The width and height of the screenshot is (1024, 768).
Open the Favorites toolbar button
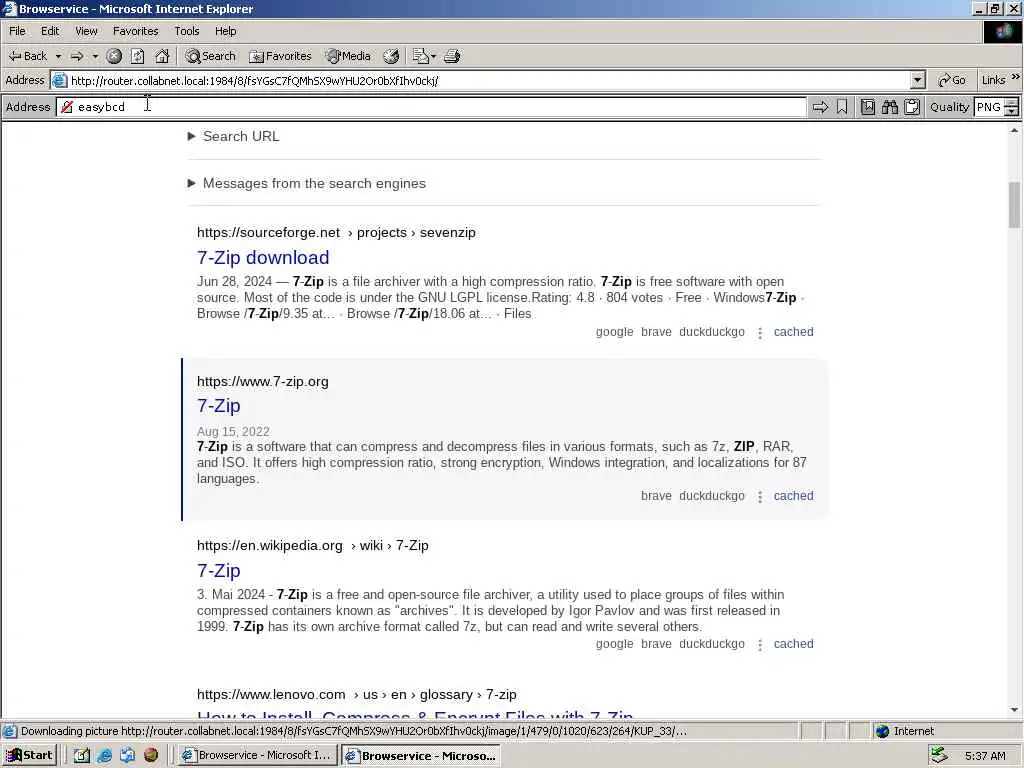click(280, 56)
